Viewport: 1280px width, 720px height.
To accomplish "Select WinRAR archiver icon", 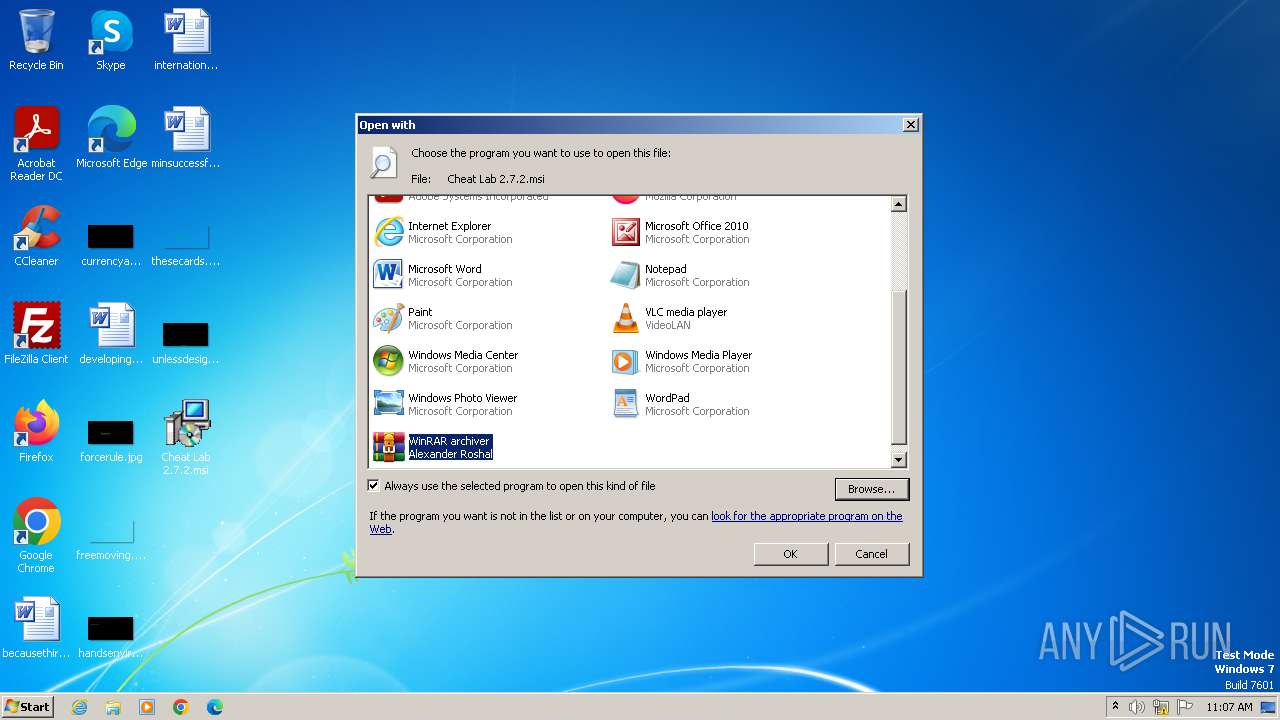I will click(388, 447).
